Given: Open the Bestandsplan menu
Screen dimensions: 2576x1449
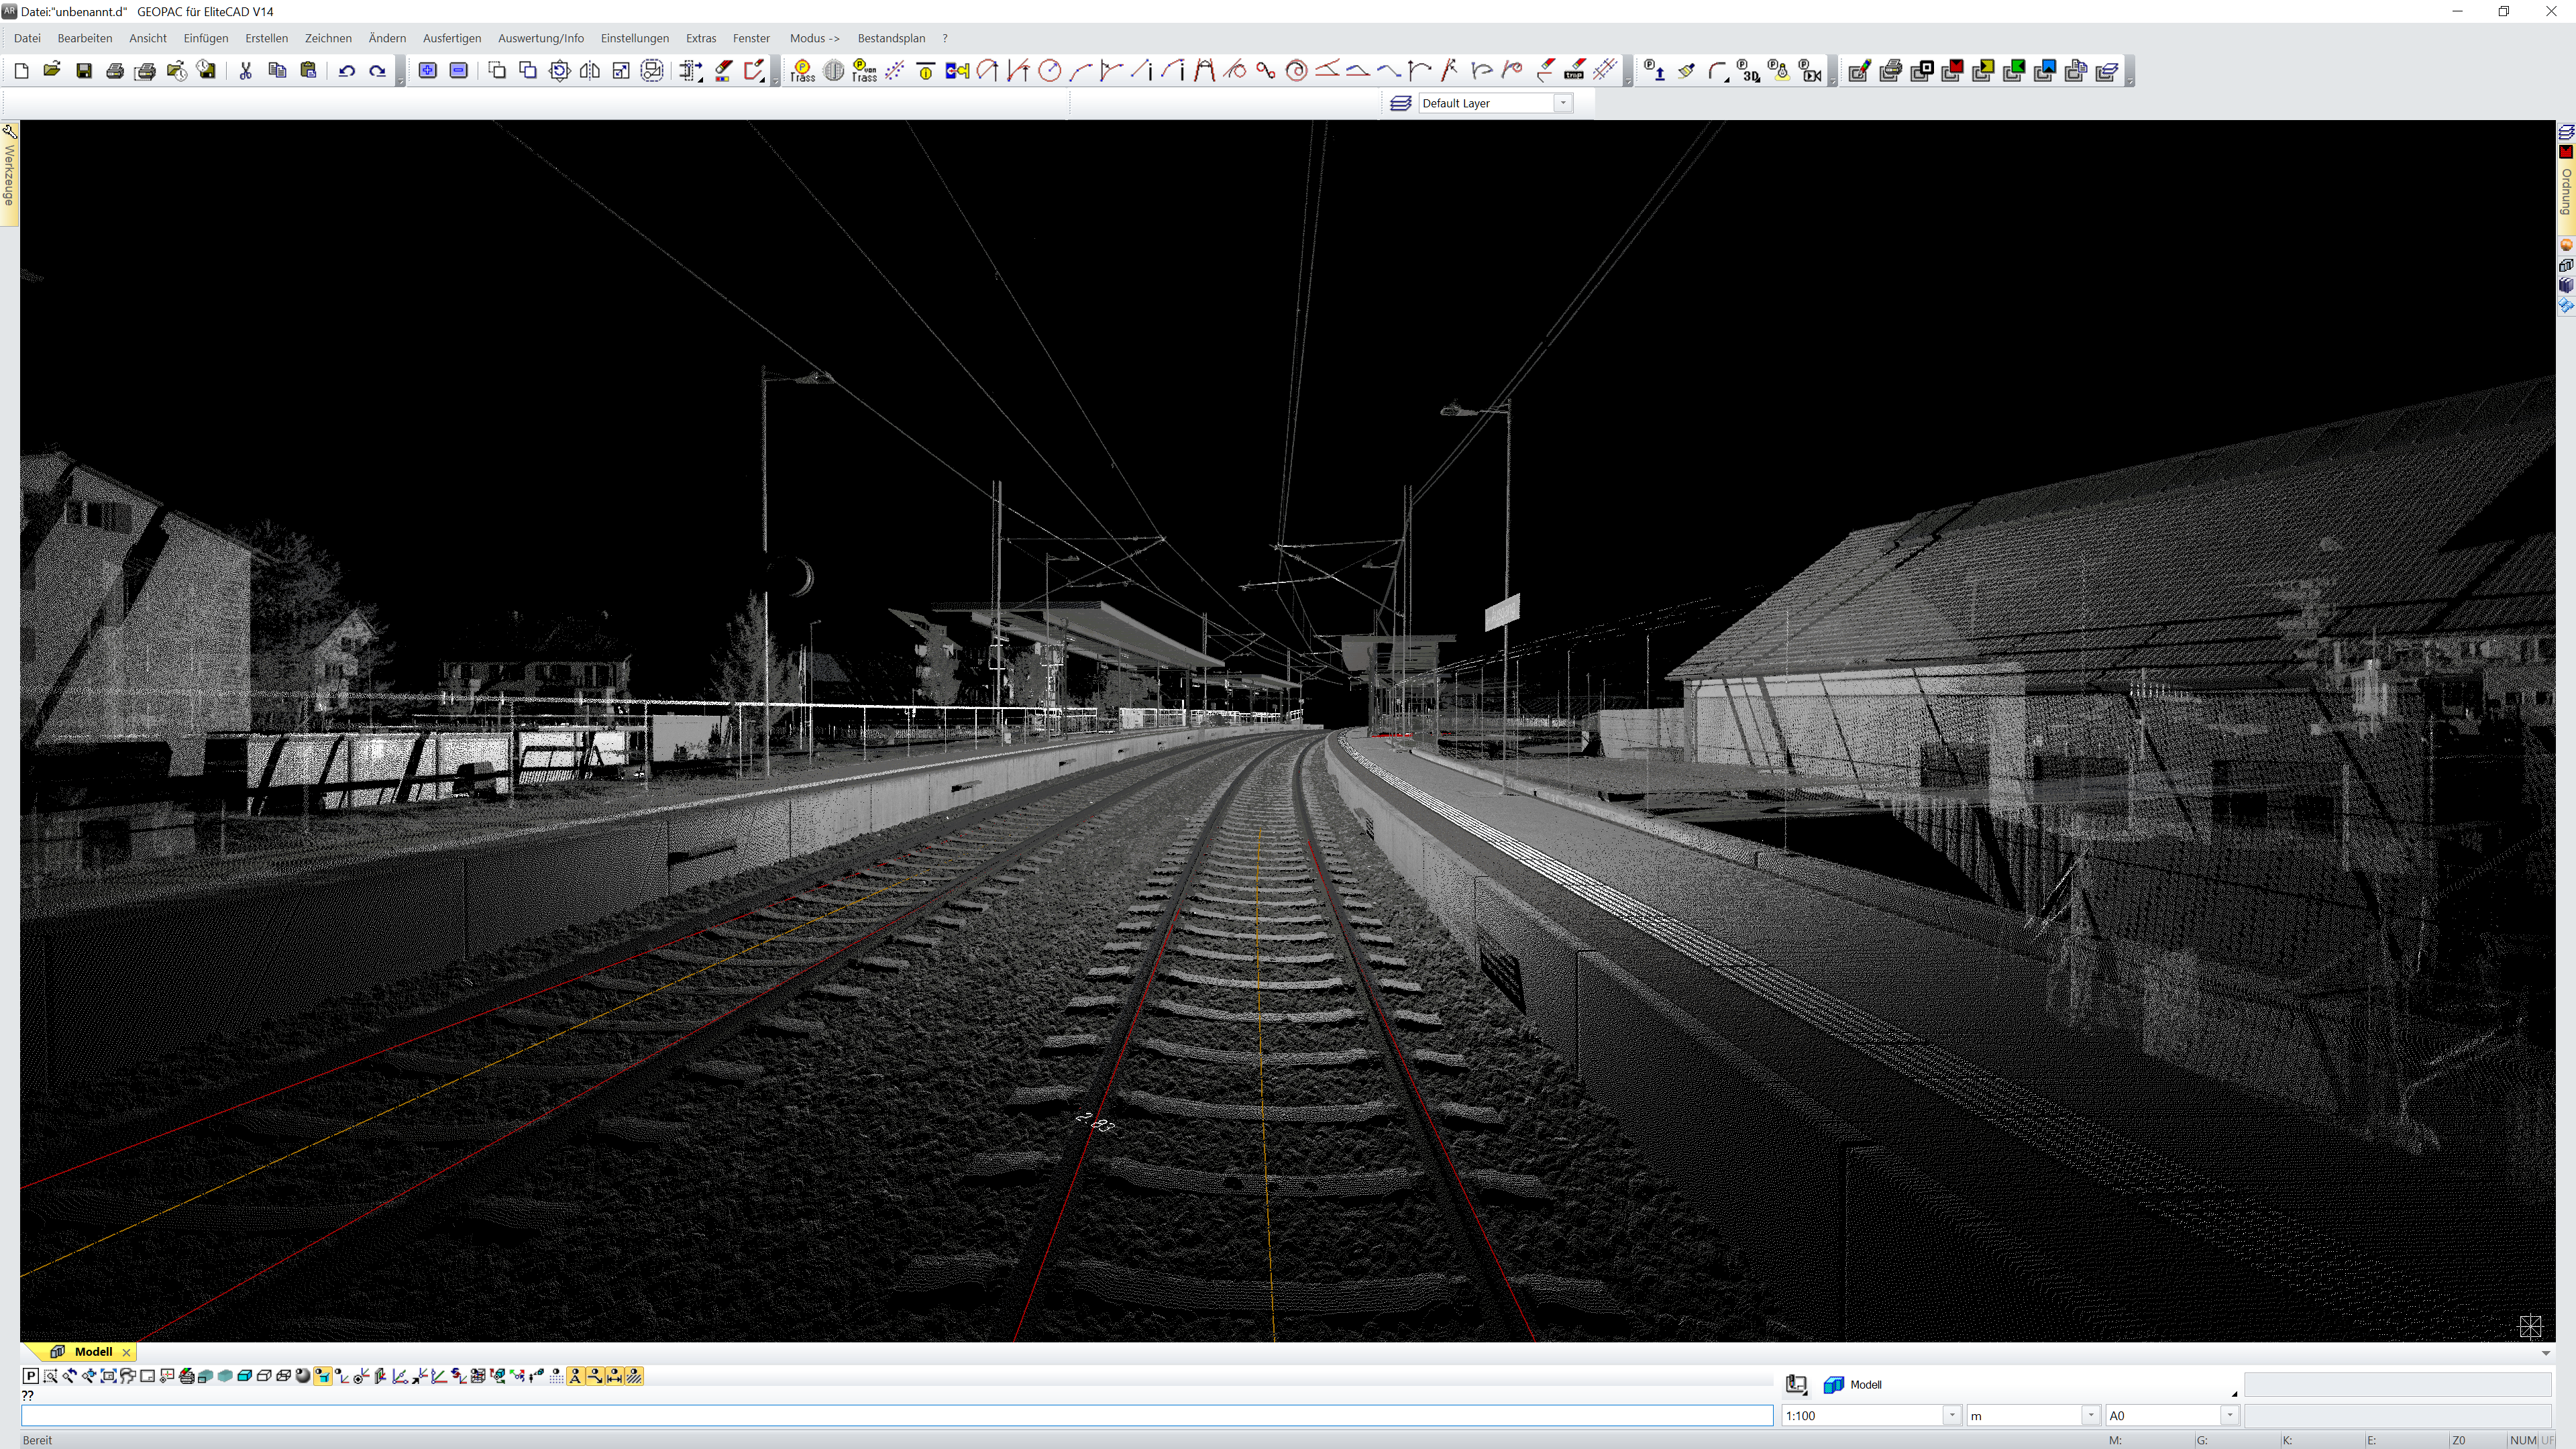Looking at the screenshot, I should click(x=890, y=38).
